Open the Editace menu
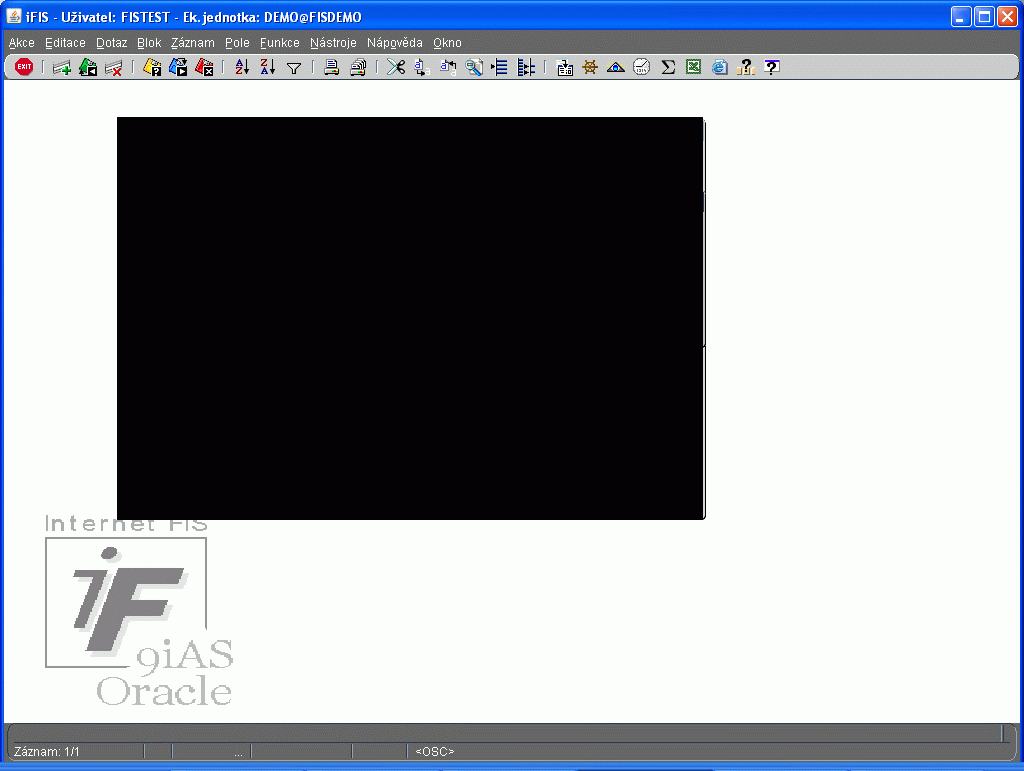Image resolution: width=1024 pixels, height=771 pixels. click(65, 43)
